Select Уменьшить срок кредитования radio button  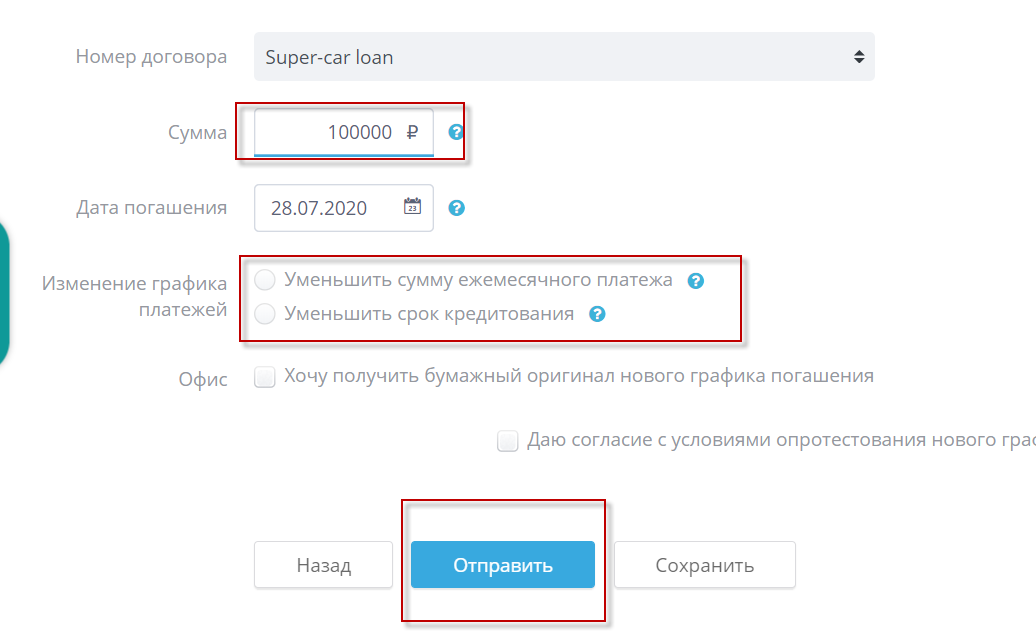pyautogui.click(x=265, y=314)
